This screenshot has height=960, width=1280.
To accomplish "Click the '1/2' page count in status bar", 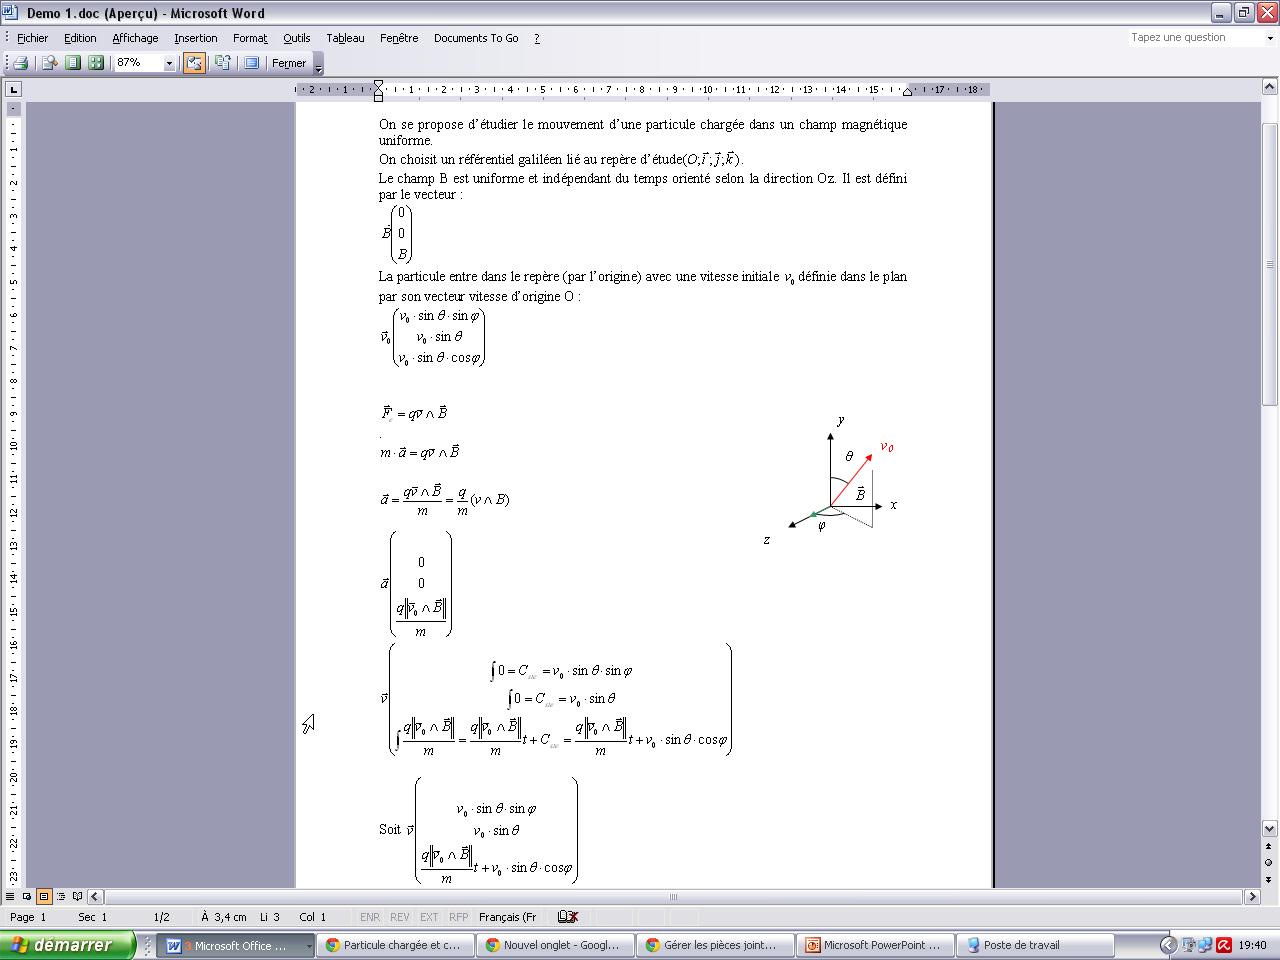I will pyautogui.click(x=161, y=917).
